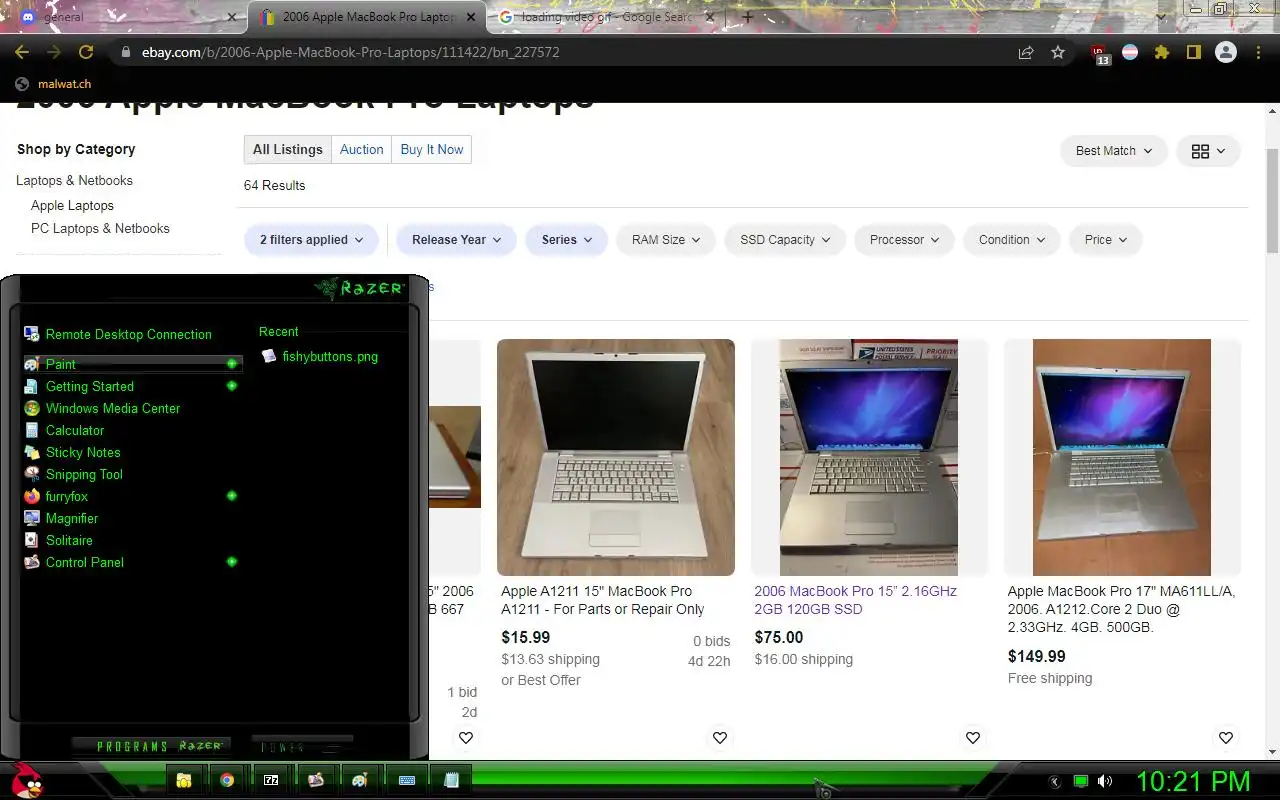Open the Condition filter
This screenshot has width=1280, height=800.
point(1012,240)
